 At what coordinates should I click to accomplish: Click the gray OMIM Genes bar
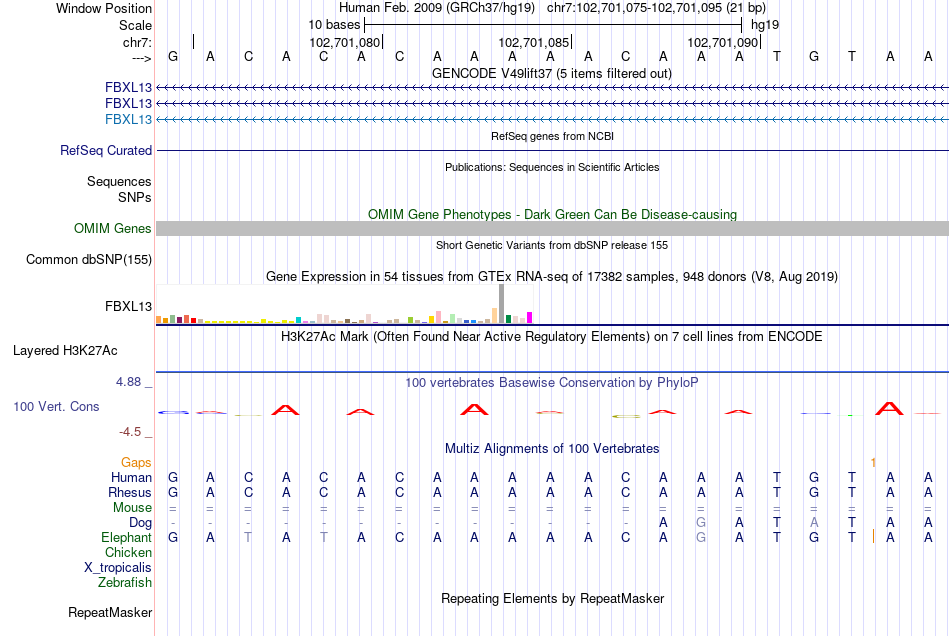click(x=552, y=228)
